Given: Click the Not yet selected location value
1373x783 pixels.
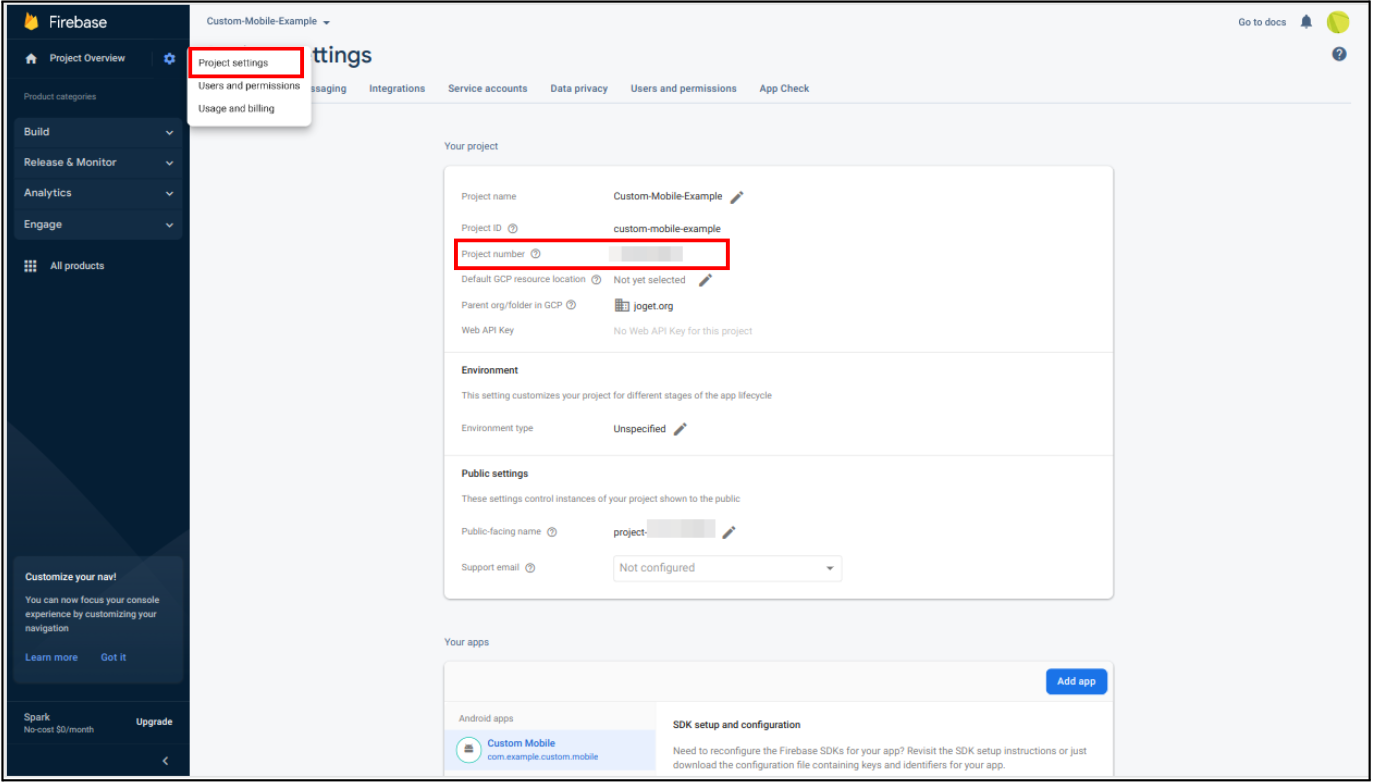Looking at the screenshot, I should click(649, 280).
